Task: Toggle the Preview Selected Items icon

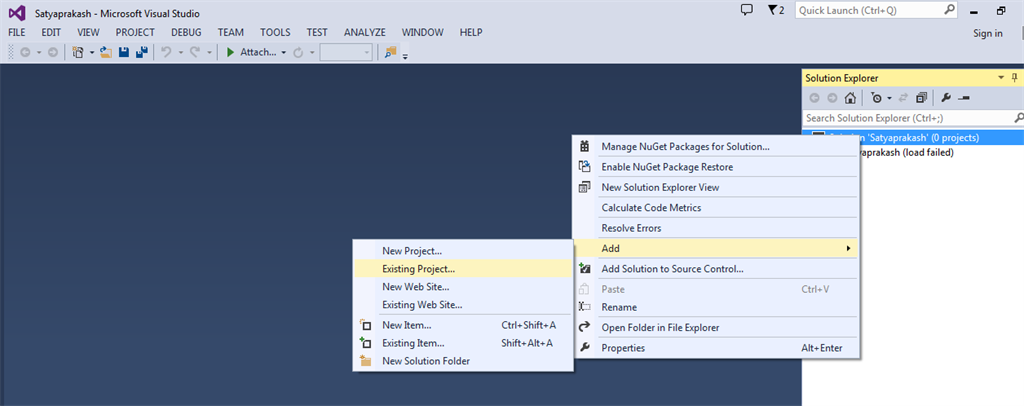Action: point(964,98)
